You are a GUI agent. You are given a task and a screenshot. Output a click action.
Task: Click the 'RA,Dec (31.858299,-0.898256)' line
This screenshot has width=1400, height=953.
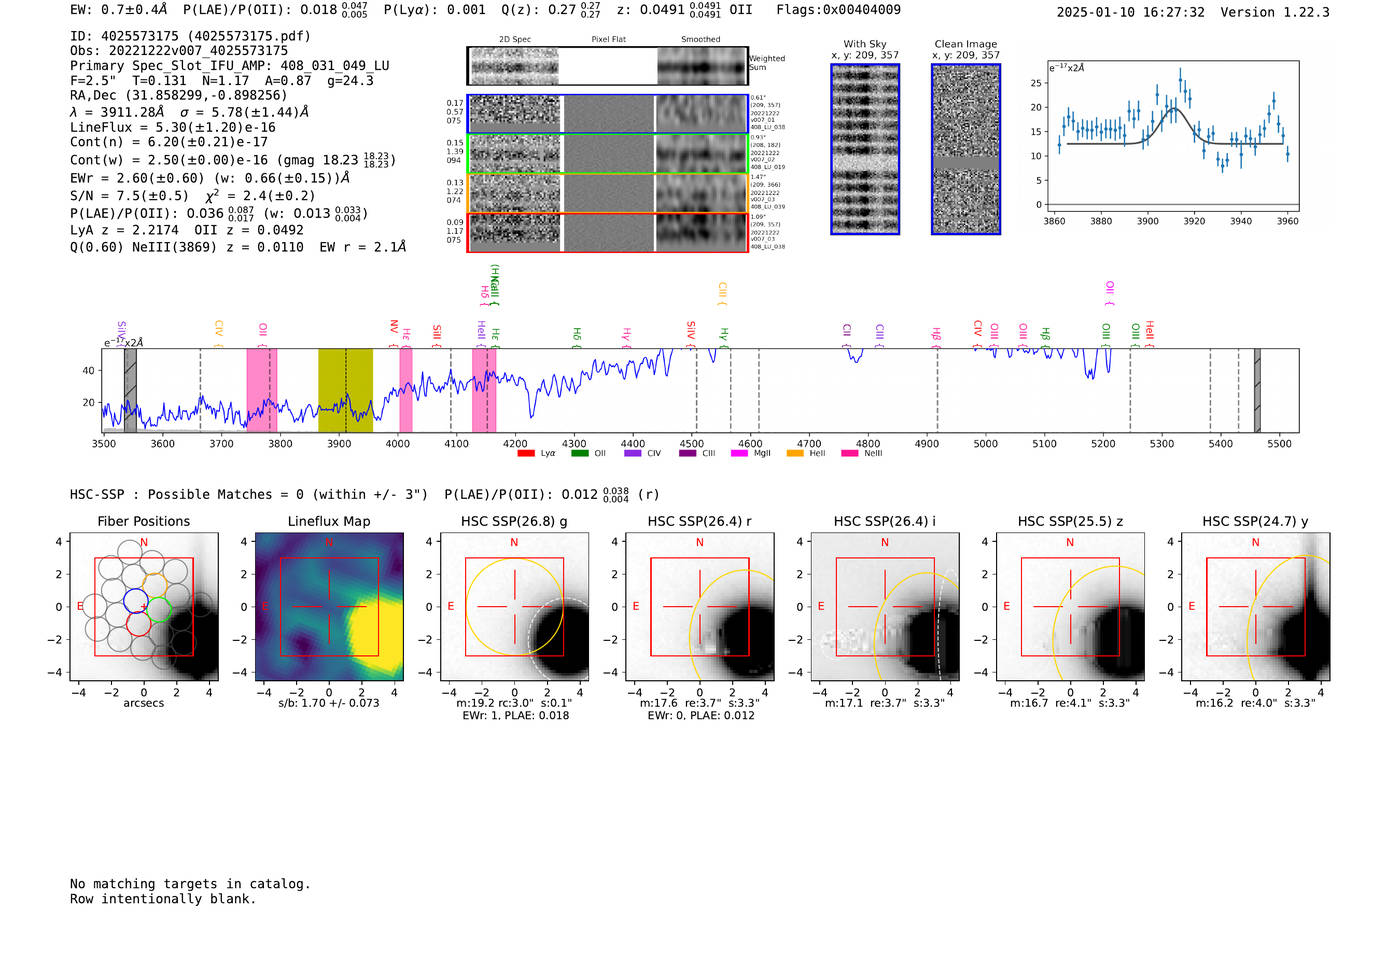[x=179, y=96]
